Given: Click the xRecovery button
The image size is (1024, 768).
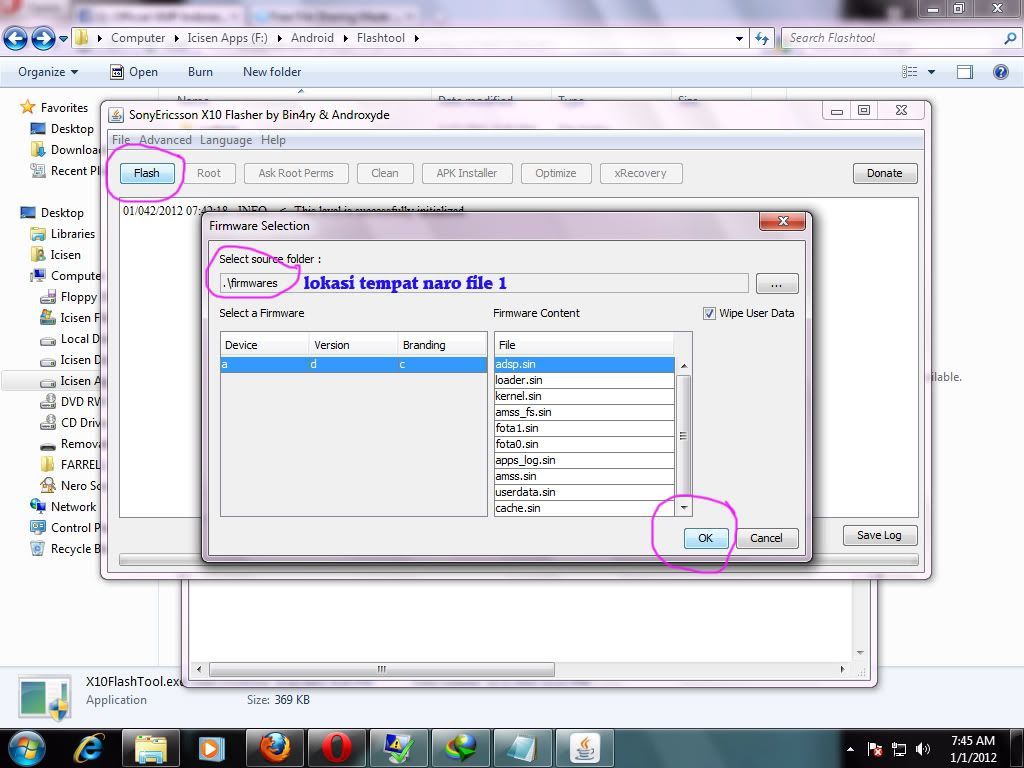Looking at the screenshot, I should 641,173.
